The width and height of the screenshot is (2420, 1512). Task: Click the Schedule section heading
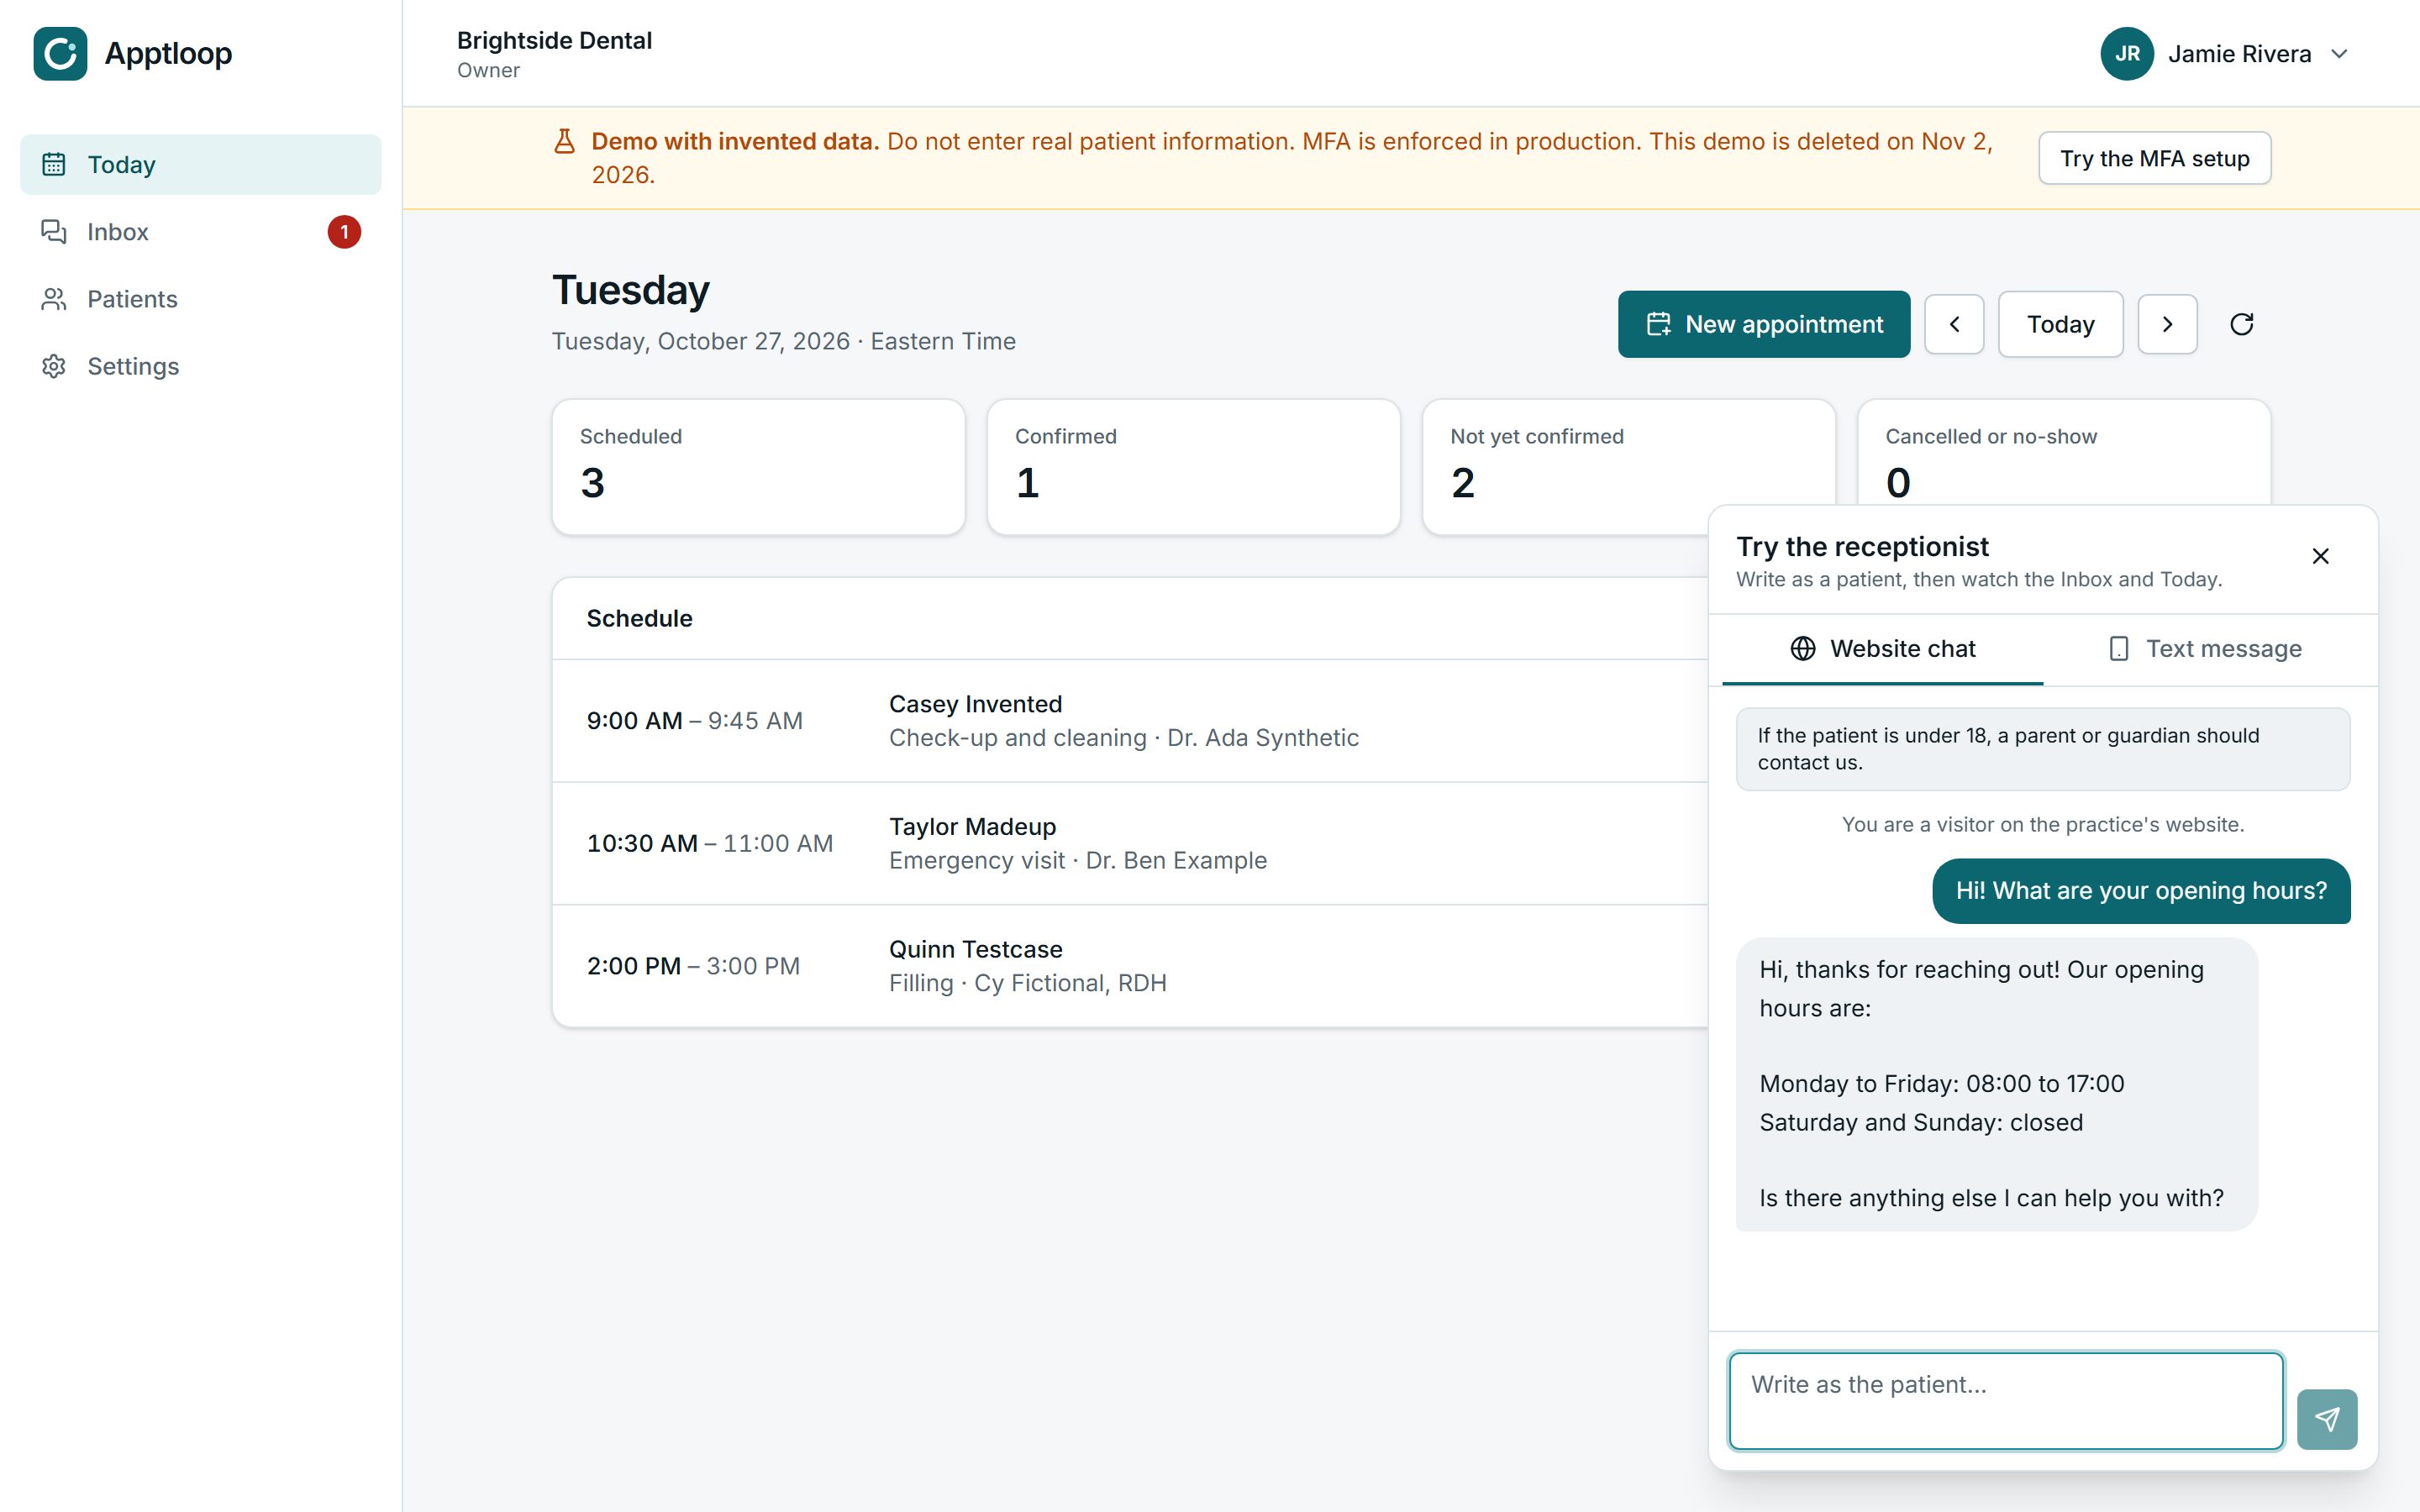[639, 618]
